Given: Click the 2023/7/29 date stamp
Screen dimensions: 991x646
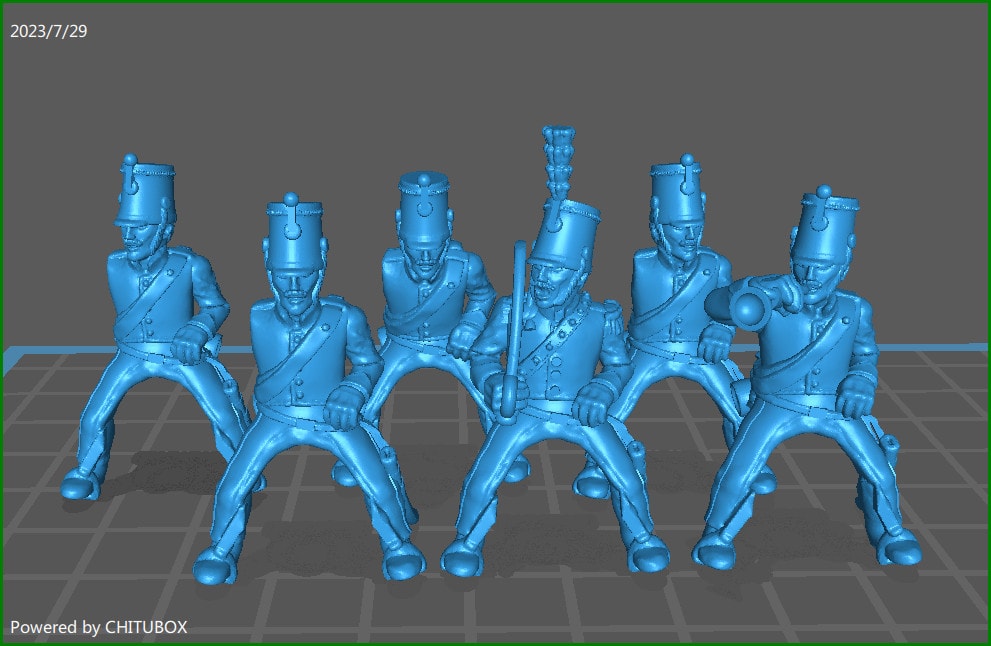Looking at the screenshot, I should pos(49,32).
